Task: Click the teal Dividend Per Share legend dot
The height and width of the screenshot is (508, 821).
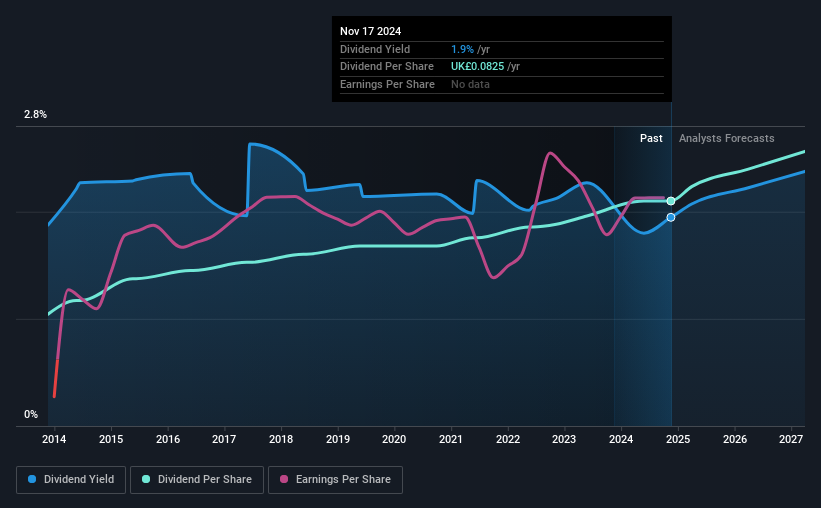Action: click(146, 479)
